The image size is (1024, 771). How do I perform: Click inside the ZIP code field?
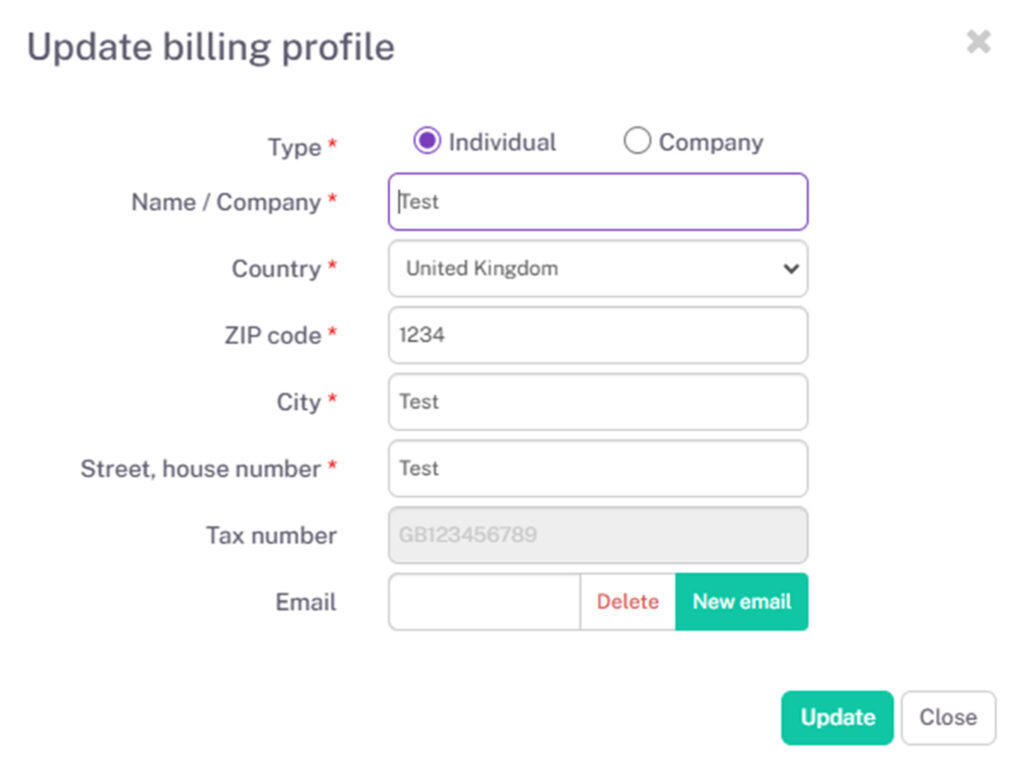click(598, 335)
